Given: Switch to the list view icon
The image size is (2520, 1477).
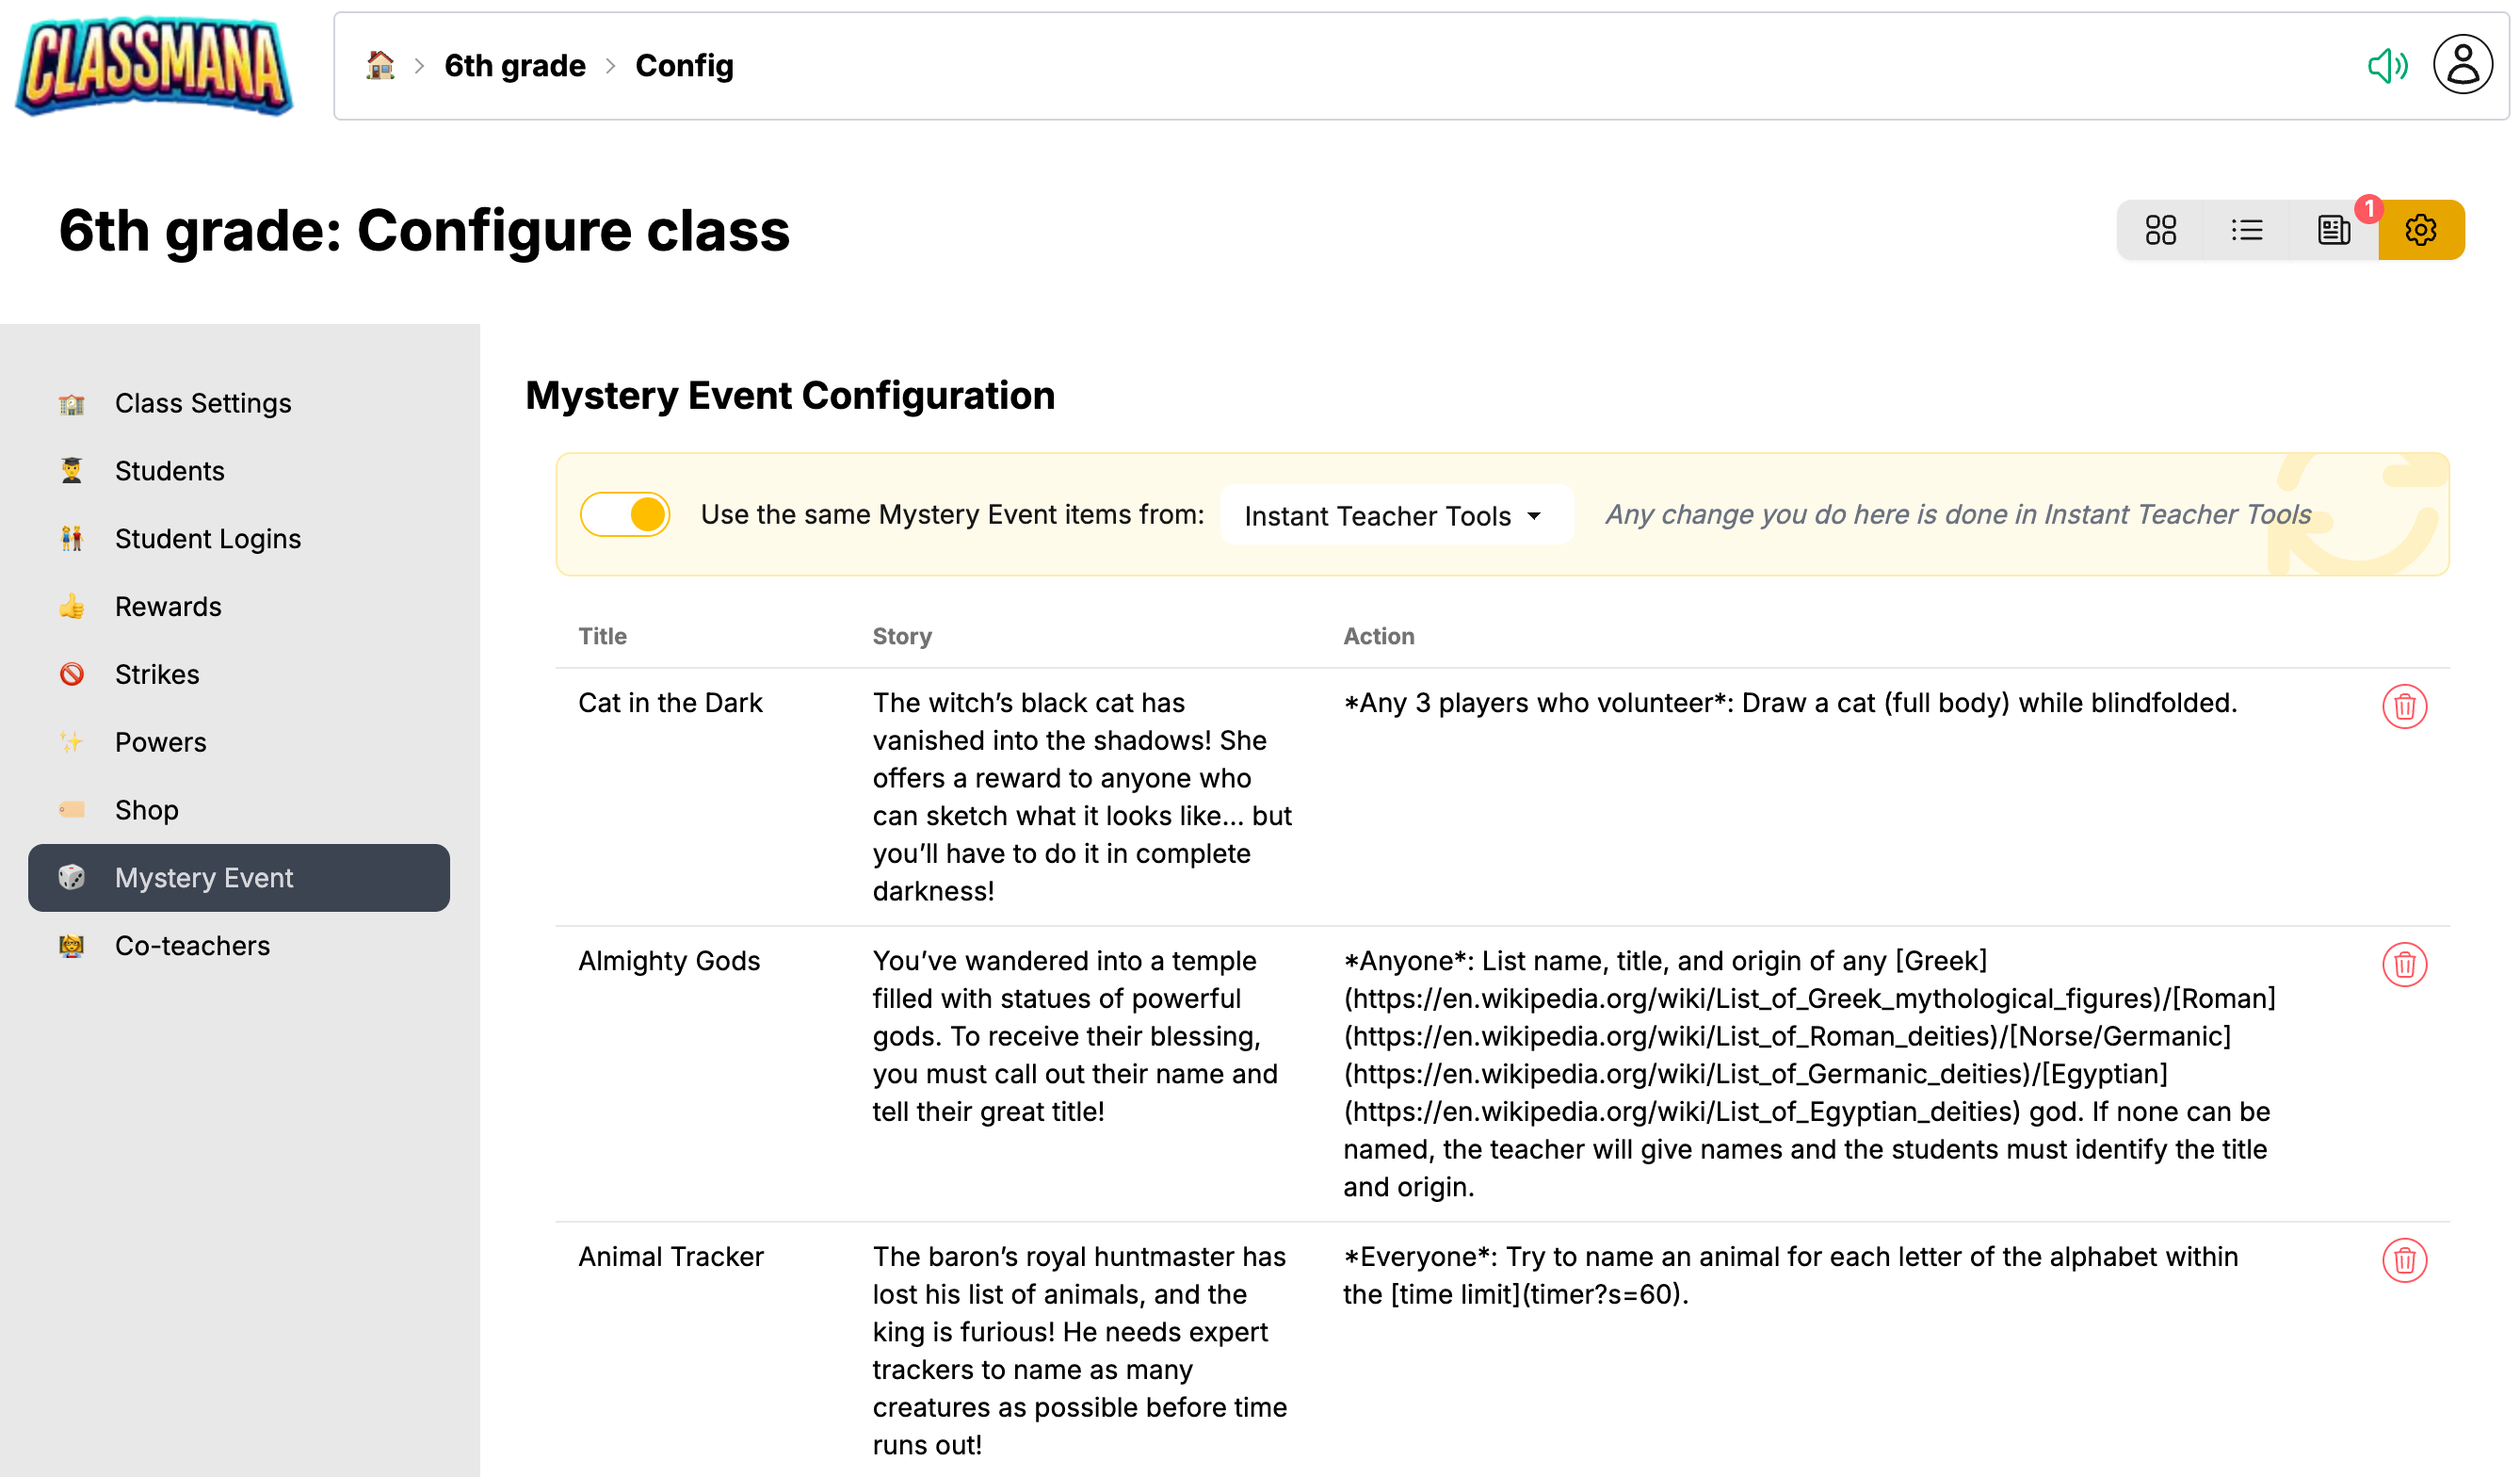Looking at the screenshot, I should pos(2247,230).
